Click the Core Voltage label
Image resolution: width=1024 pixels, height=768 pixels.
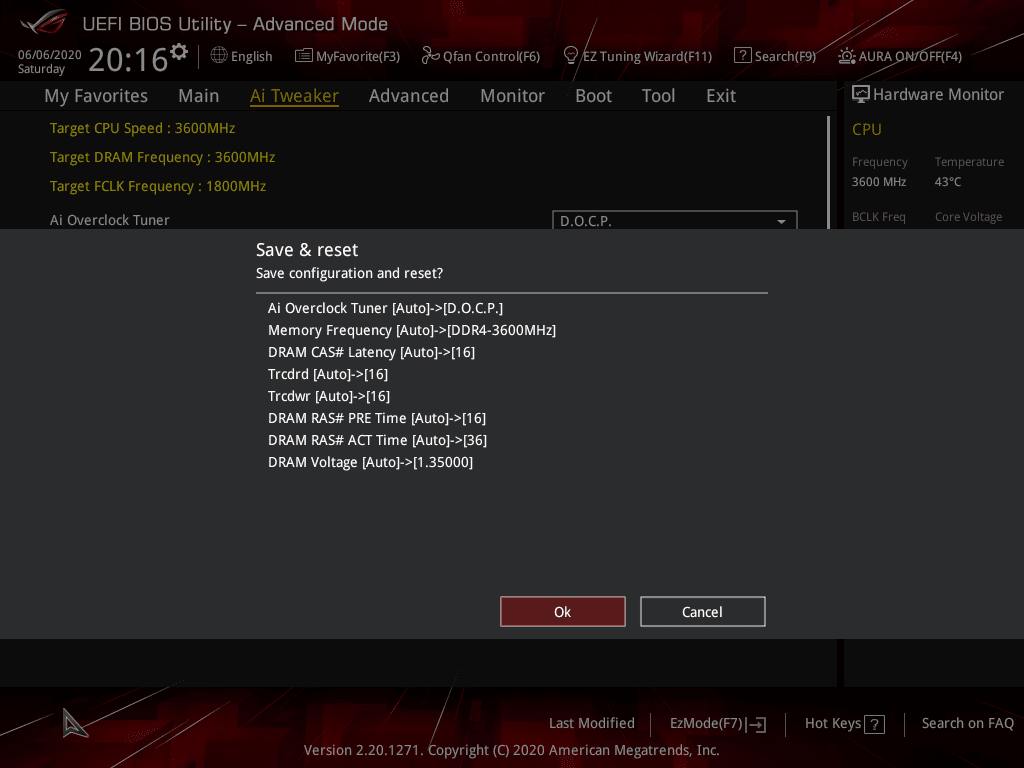click(968, 217)
